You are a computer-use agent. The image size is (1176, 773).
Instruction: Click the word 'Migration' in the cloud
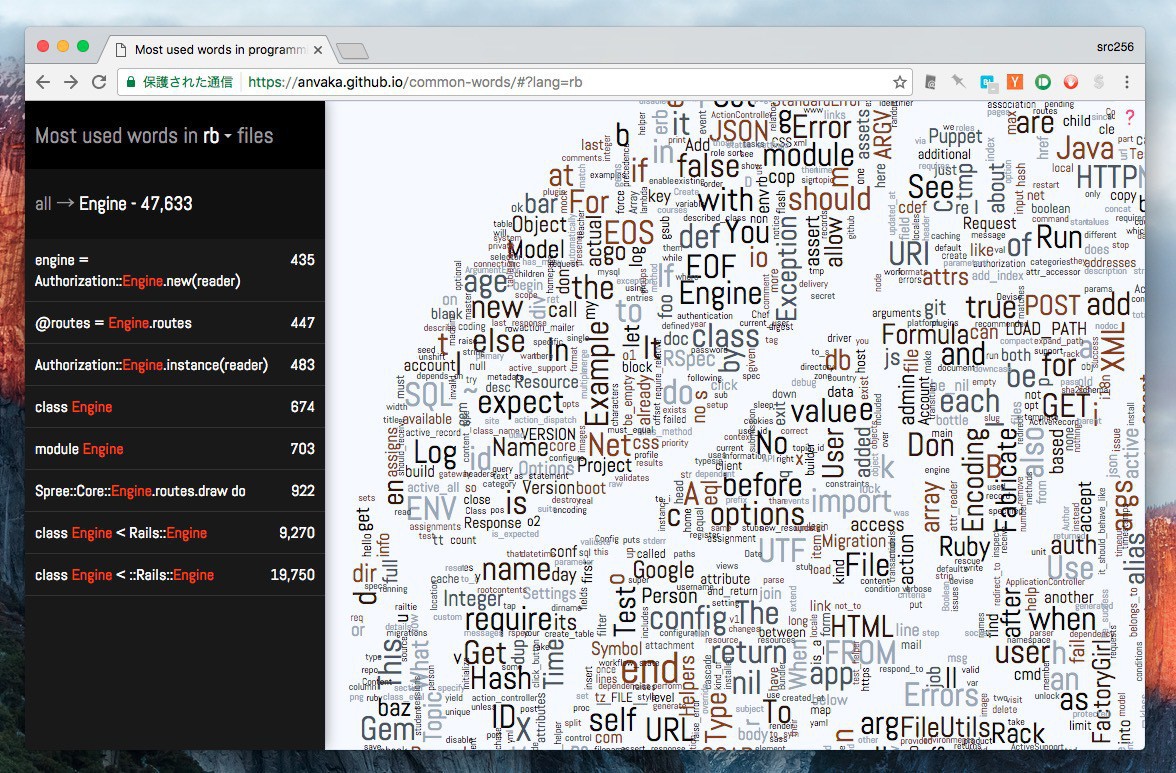coord(854,541)
